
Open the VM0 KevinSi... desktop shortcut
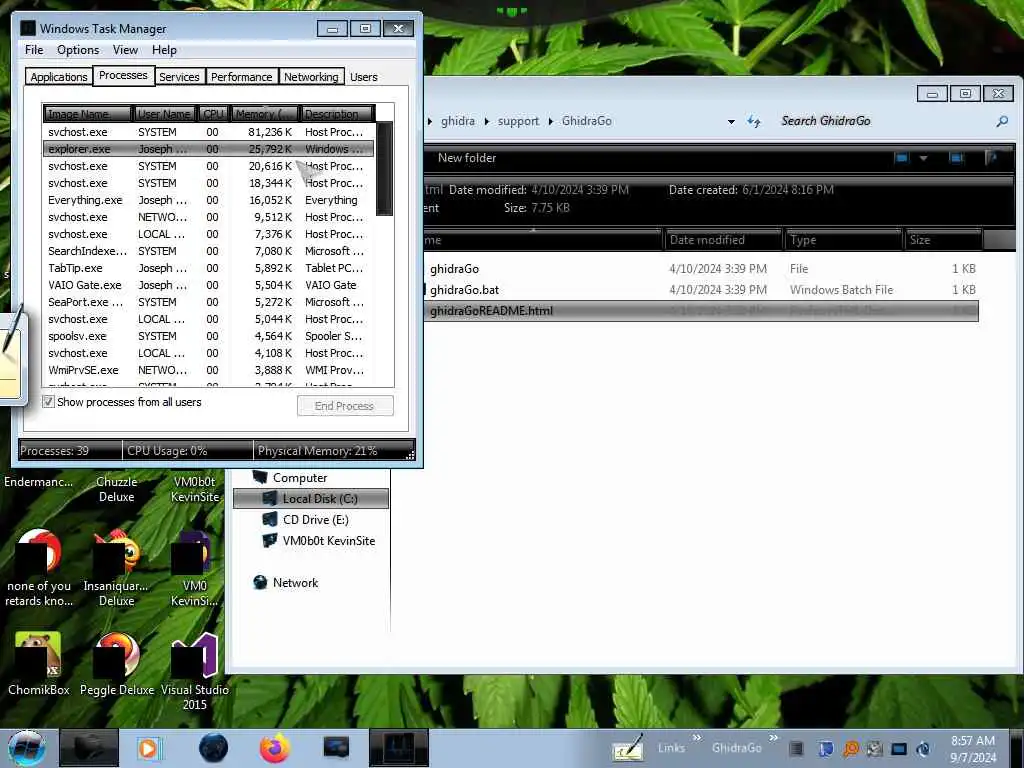195,569
